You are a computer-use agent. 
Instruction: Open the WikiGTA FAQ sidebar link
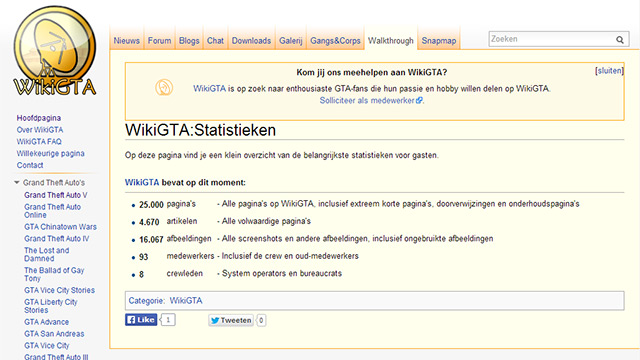[39, 142]
